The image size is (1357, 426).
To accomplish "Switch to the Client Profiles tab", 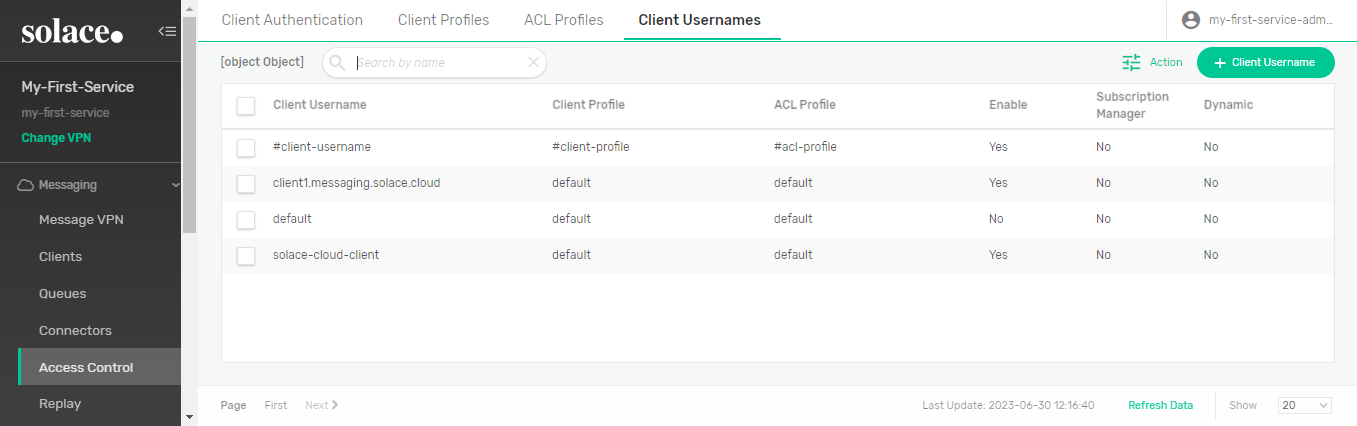I will pos(443,20).
